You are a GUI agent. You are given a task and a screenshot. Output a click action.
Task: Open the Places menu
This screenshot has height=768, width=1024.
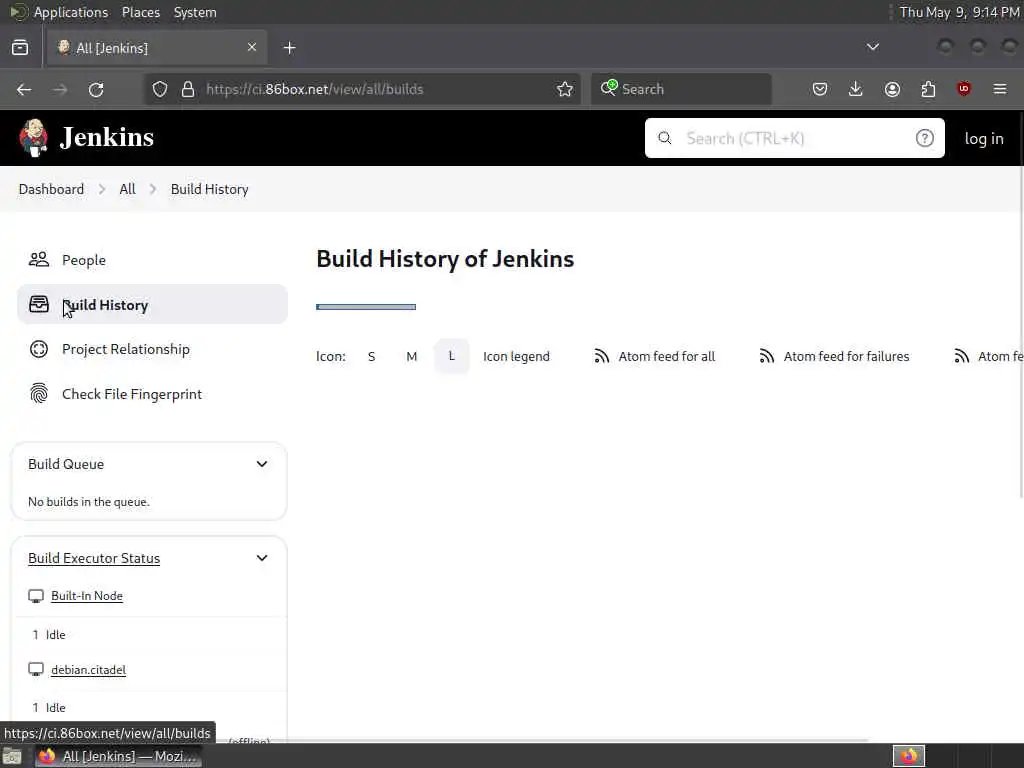pyautogui.click(x=141, y=12)
